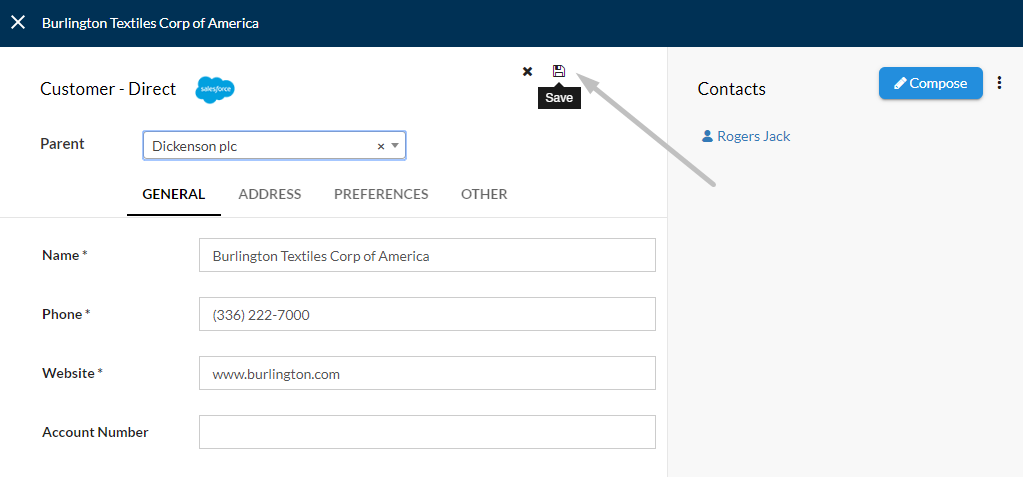This screenshot has width=1023, height=477.
Task: Click the Dickenson plc parent combo box
Action: (274, 146)
